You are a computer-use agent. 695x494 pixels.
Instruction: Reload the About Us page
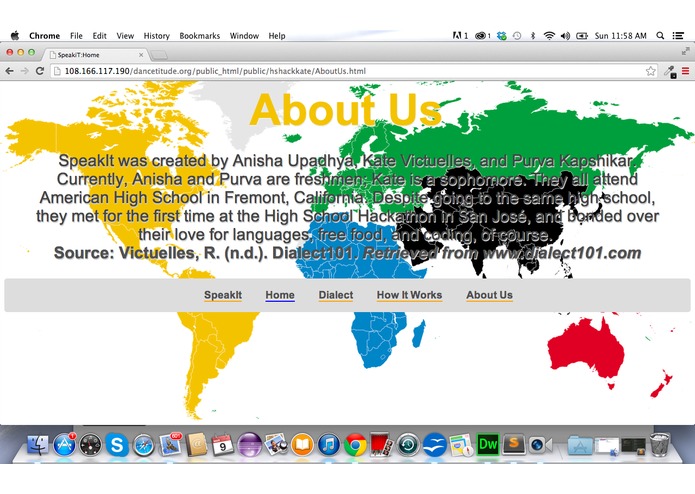click(40, 71)
